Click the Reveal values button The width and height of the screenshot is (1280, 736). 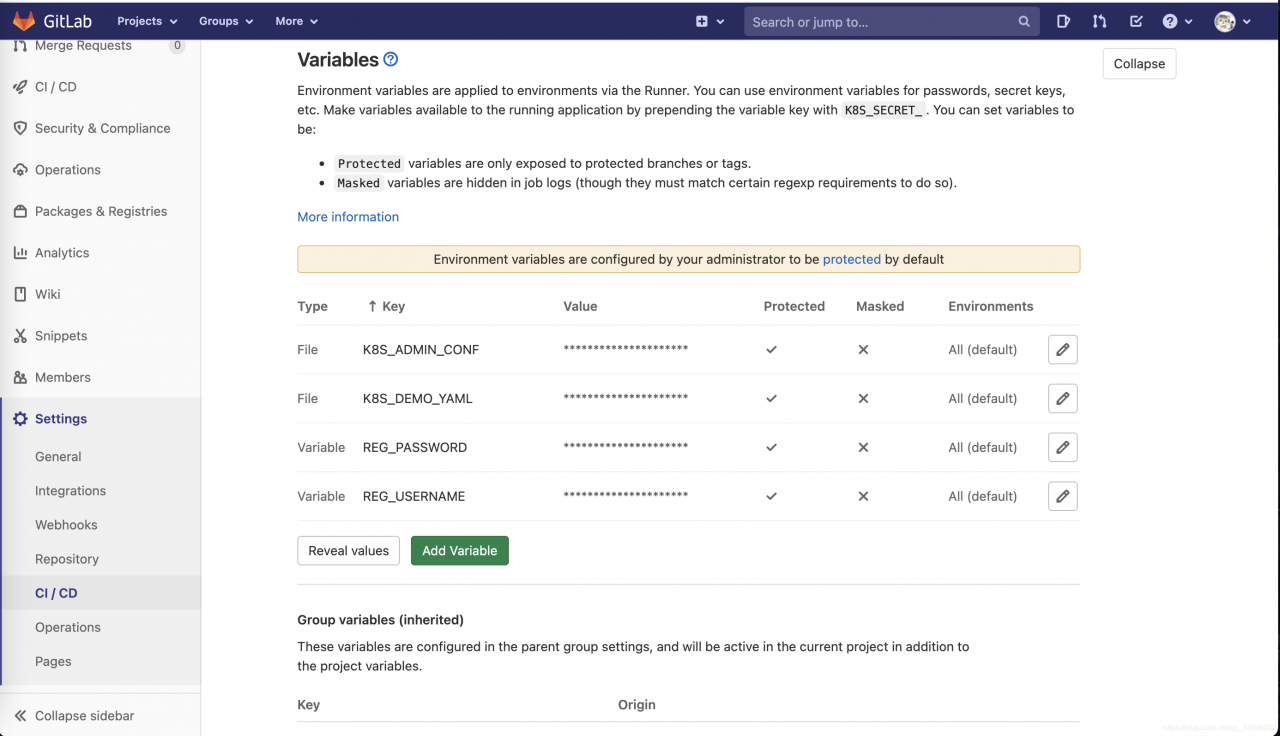[x=349, y=551]
